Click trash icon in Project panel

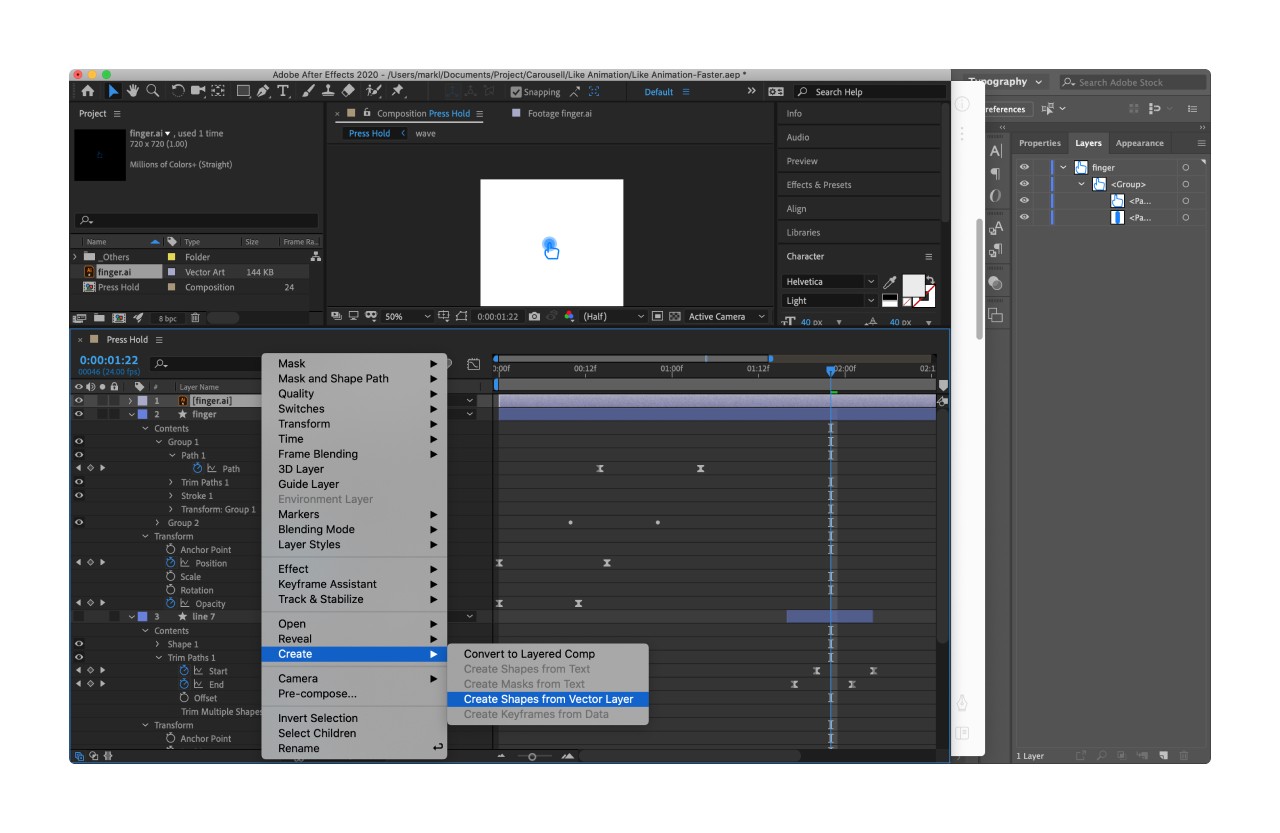point(195,318)
